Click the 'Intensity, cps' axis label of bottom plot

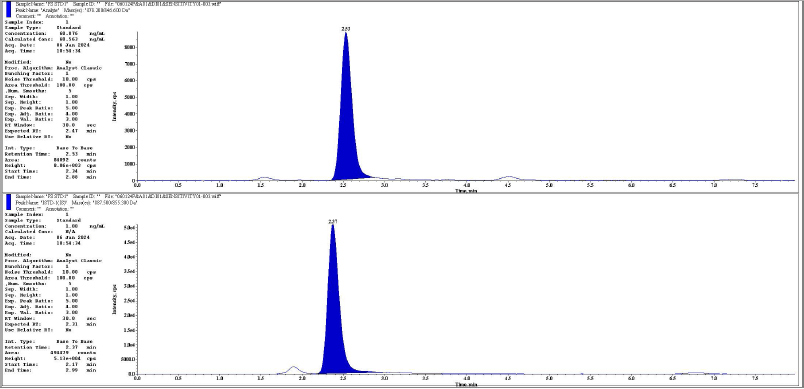[x=115, y=300]
